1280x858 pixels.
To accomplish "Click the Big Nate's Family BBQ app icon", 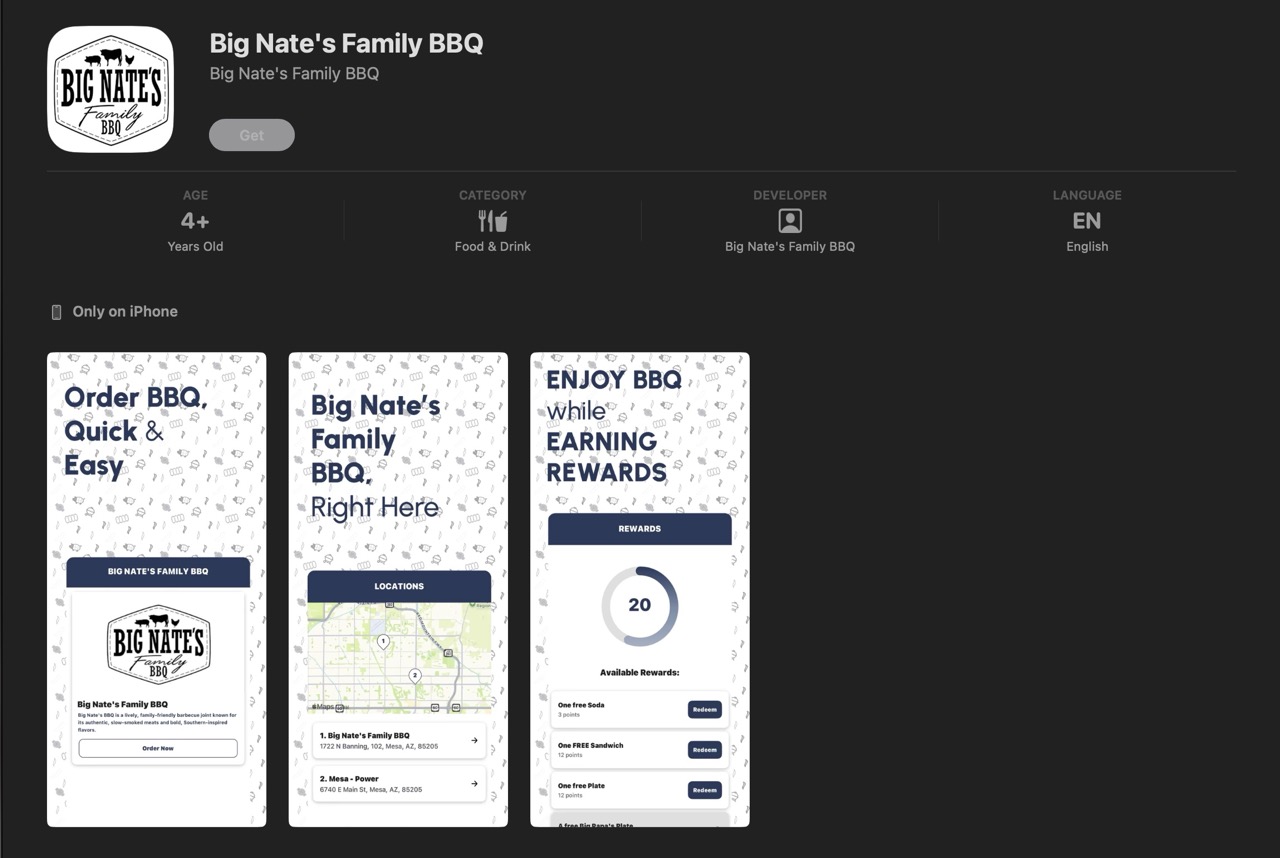I will point(111,89).
